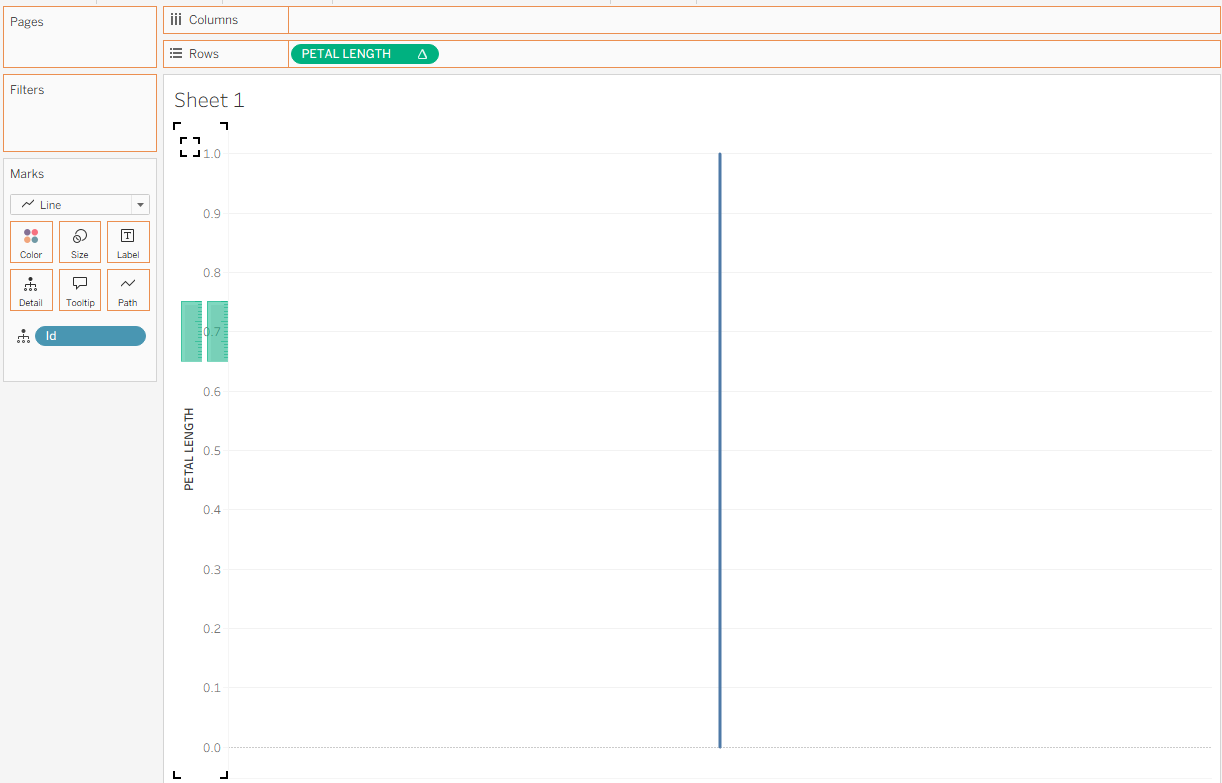The width and height of the screenshot is (1222, 783).
Task: Click axis tick label 1.0
Action: click(x=212, y=154)
